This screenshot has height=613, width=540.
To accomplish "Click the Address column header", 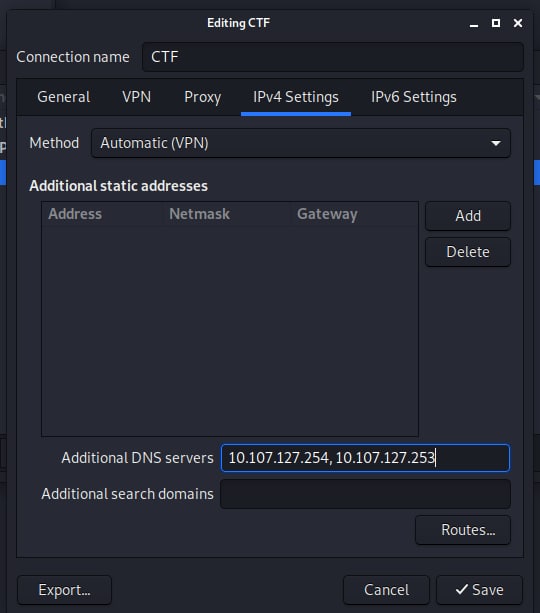I will click(102, 214).
